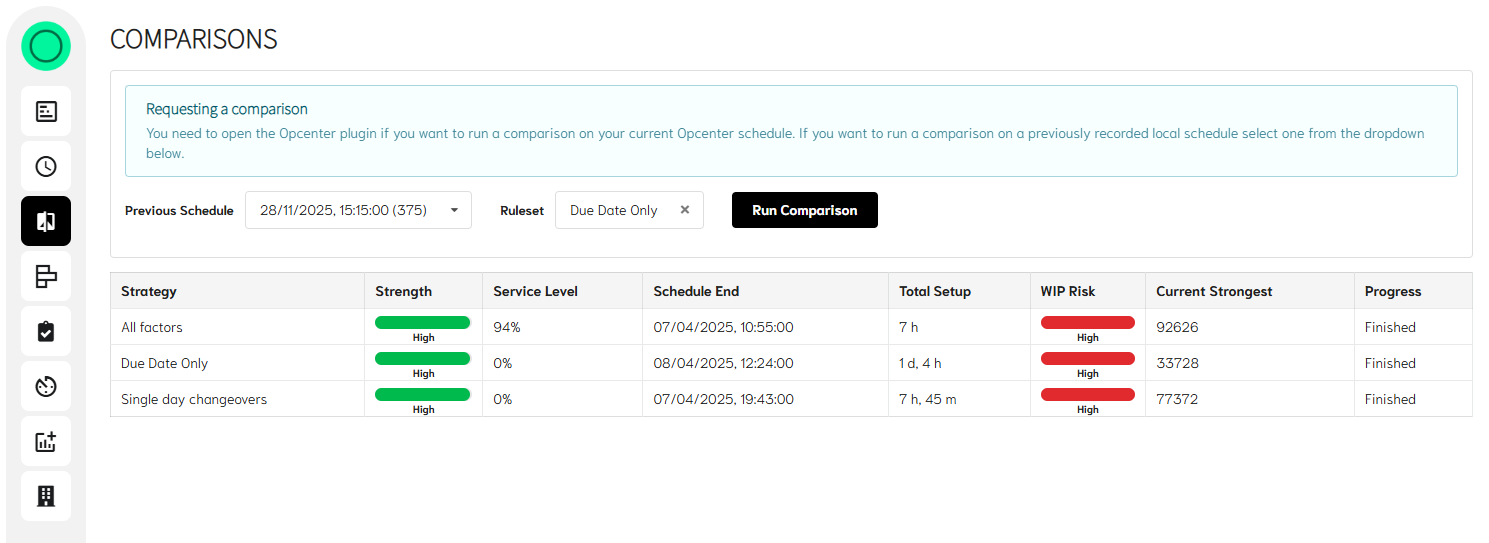
Task: Select the Single day changeovers strategy
Action: [x=194, y=399]
